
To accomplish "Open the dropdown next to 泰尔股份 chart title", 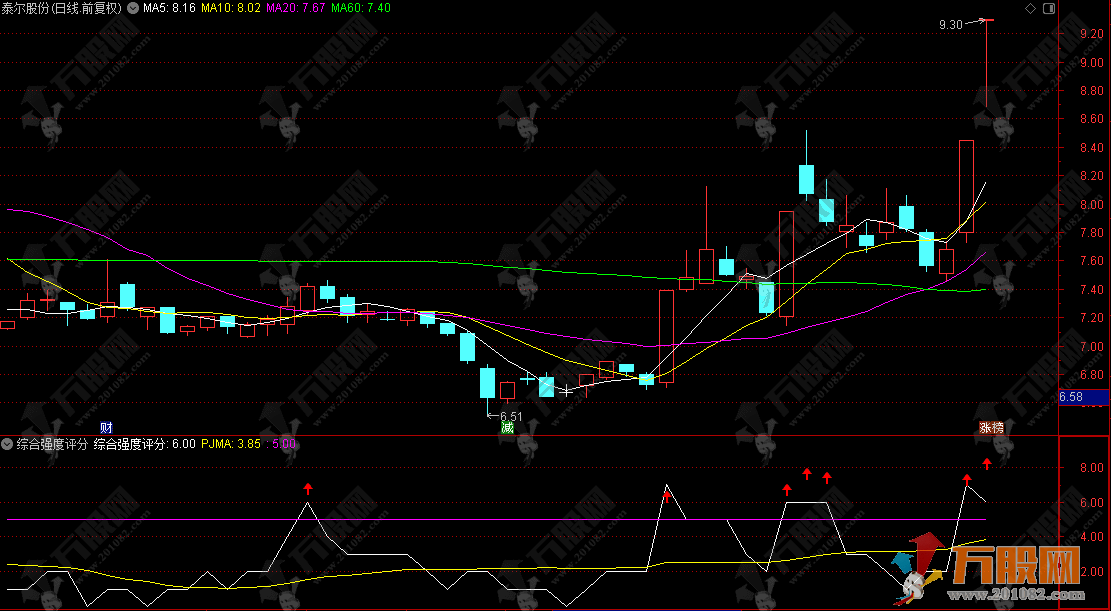I will point(132,9).
